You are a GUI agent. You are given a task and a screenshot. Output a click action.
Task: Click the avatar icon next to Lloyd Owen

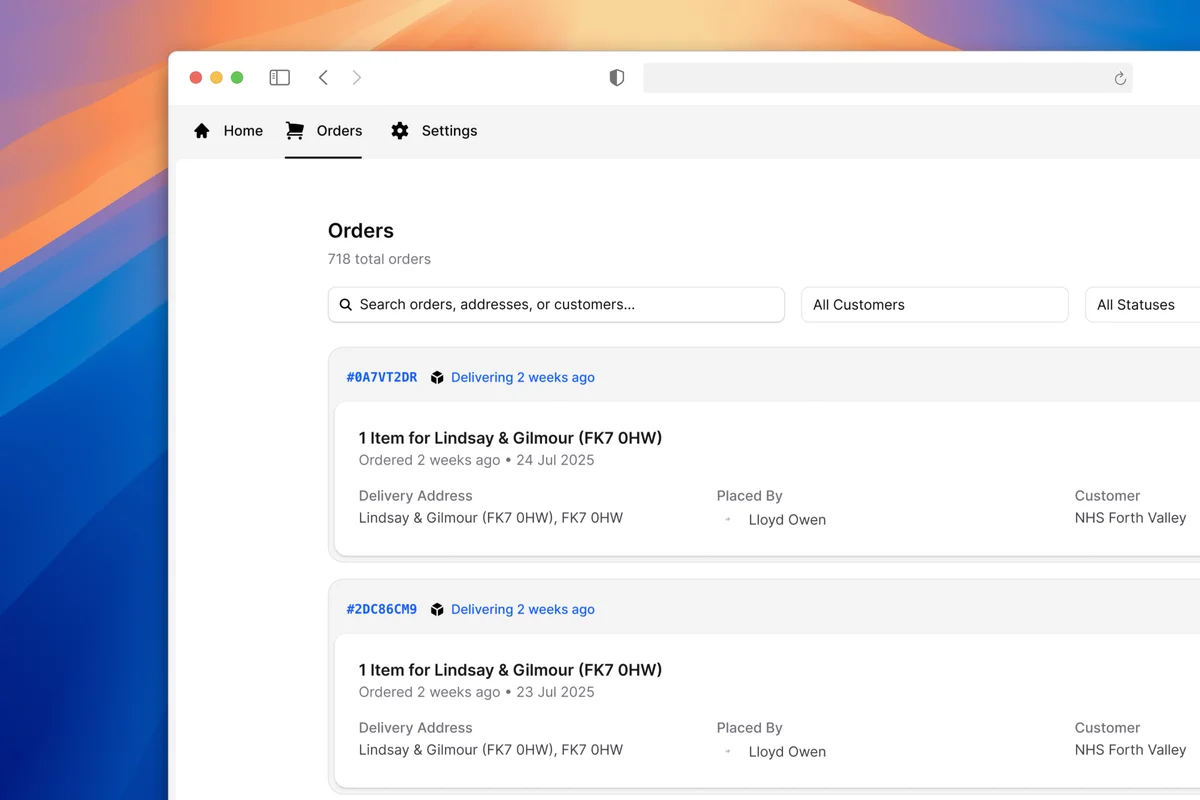pyautogui.click(x=728, y=519)
